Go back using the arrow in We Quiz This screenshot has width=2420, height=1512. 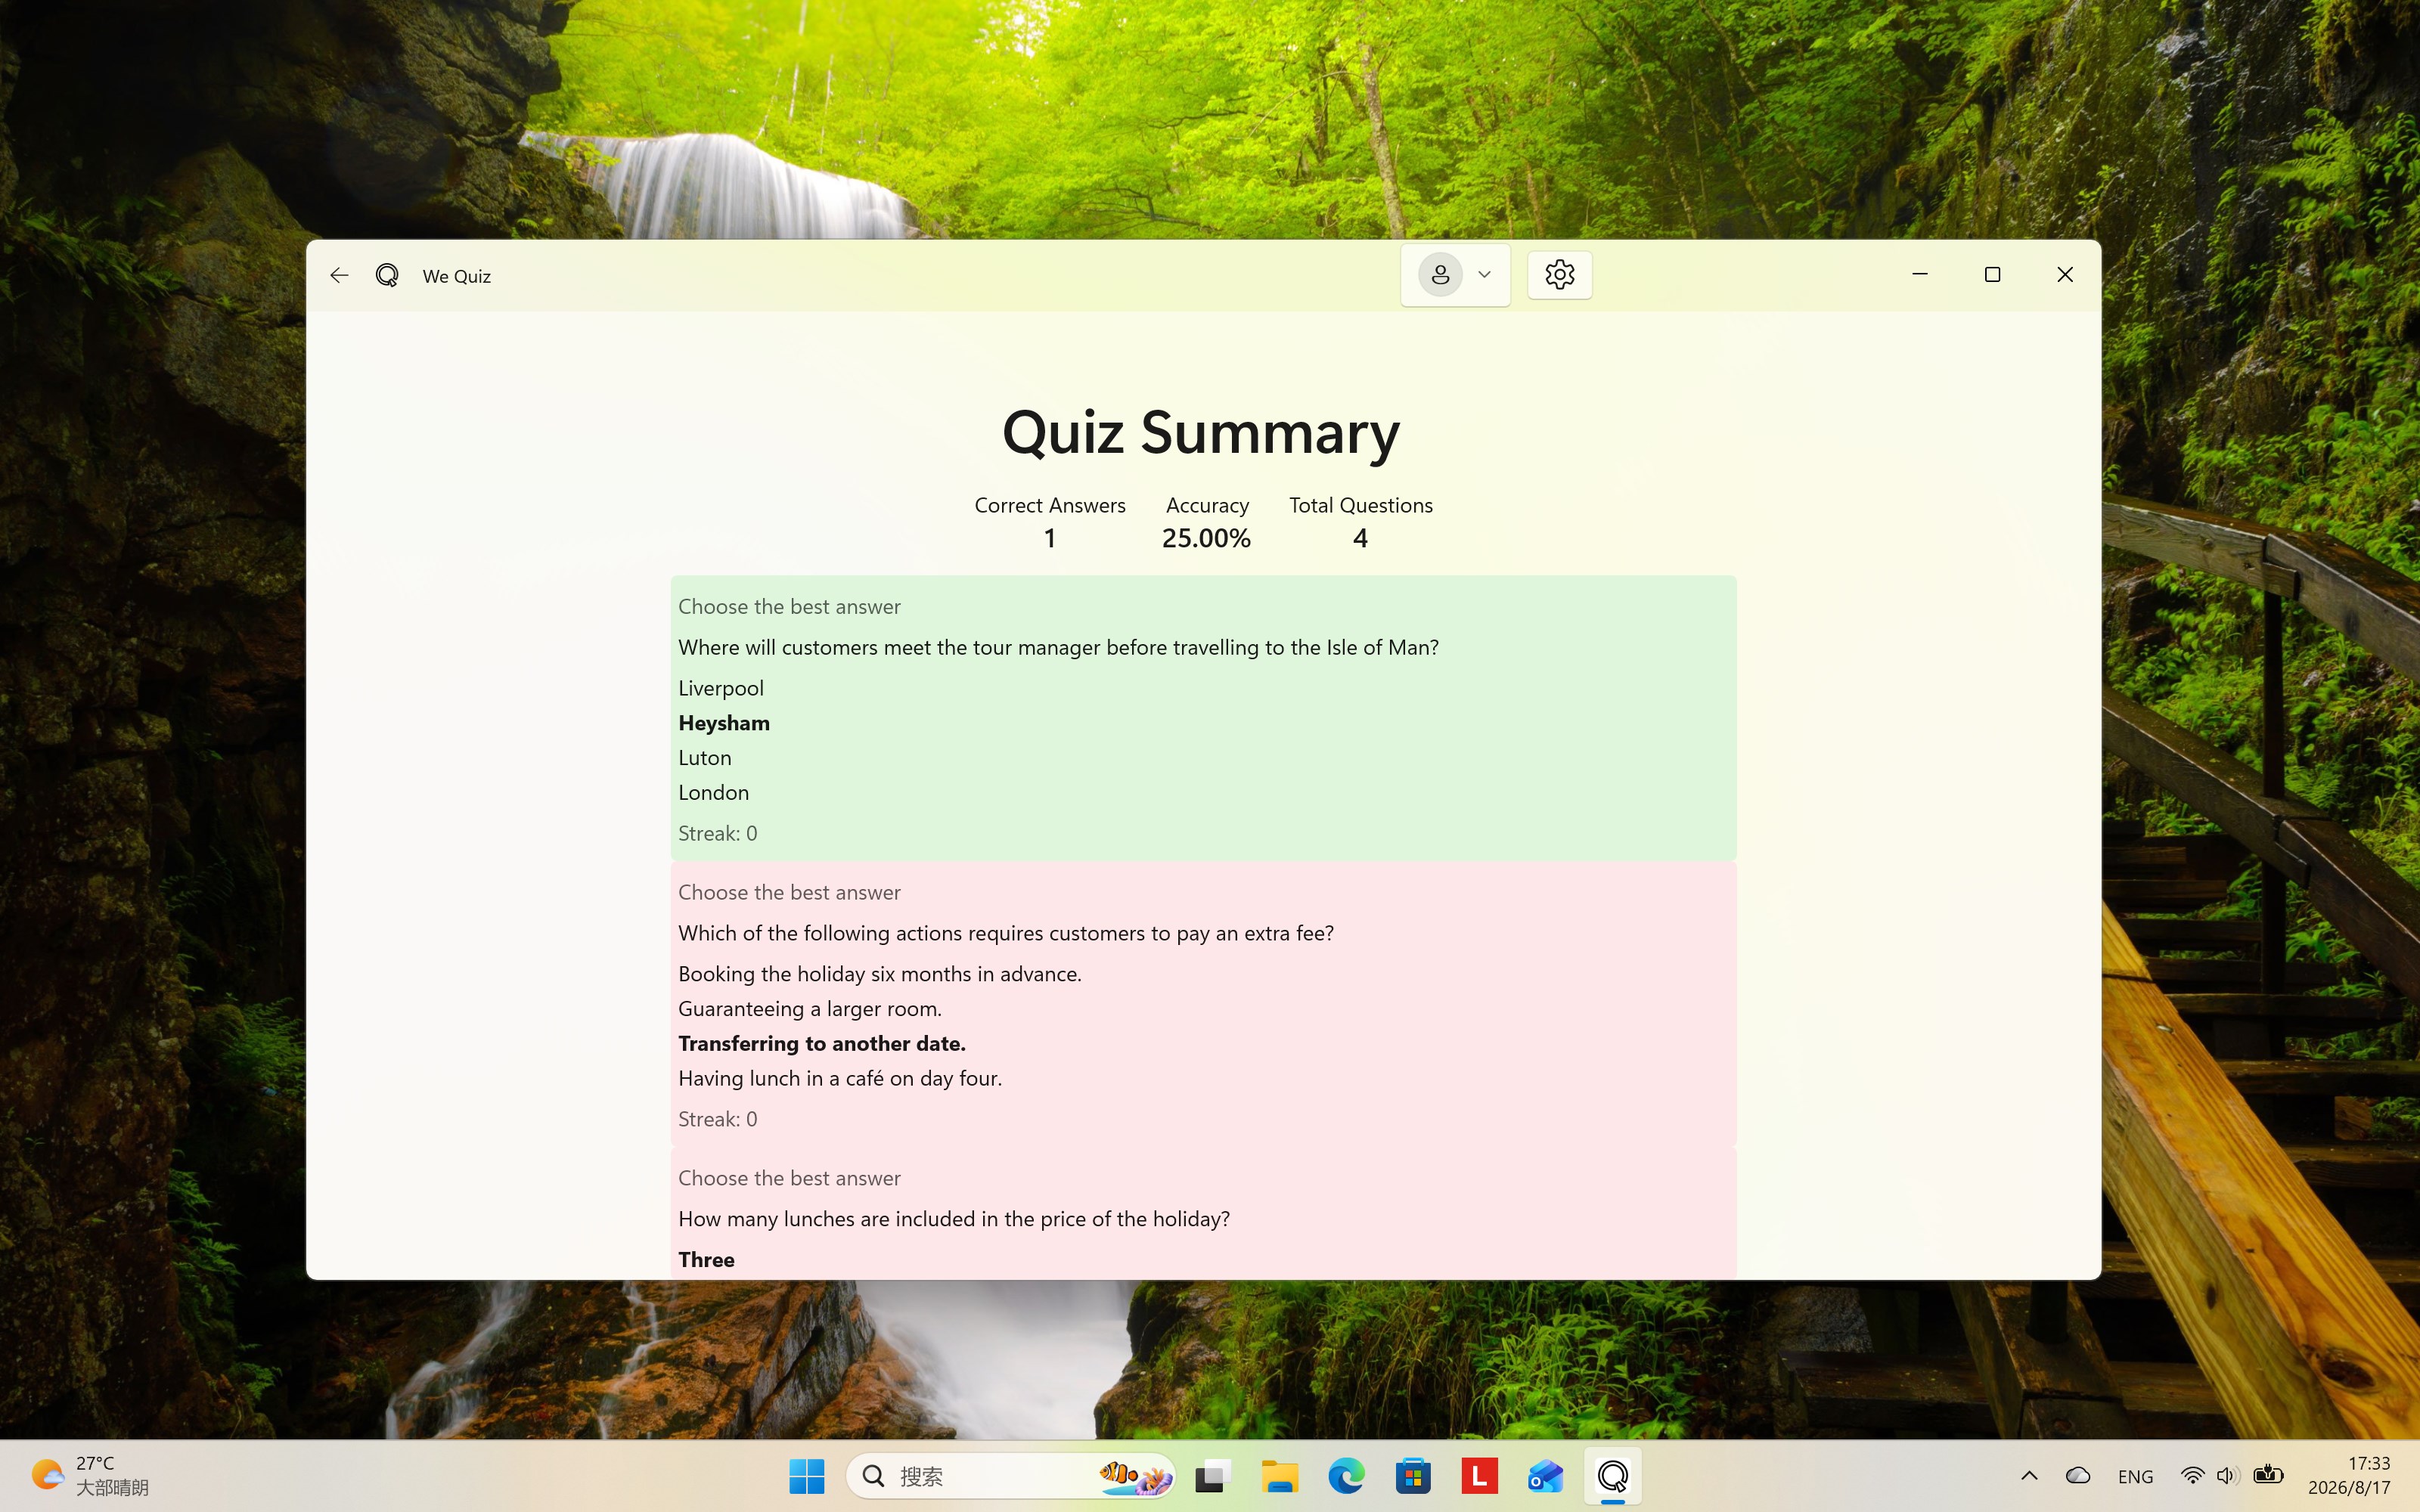(339, 275)
